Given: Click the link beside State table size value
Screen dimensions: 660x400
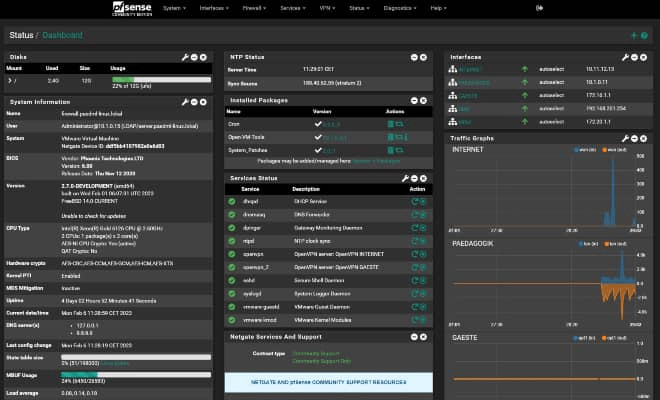Looking at the screenshot, I should [115, 363].
